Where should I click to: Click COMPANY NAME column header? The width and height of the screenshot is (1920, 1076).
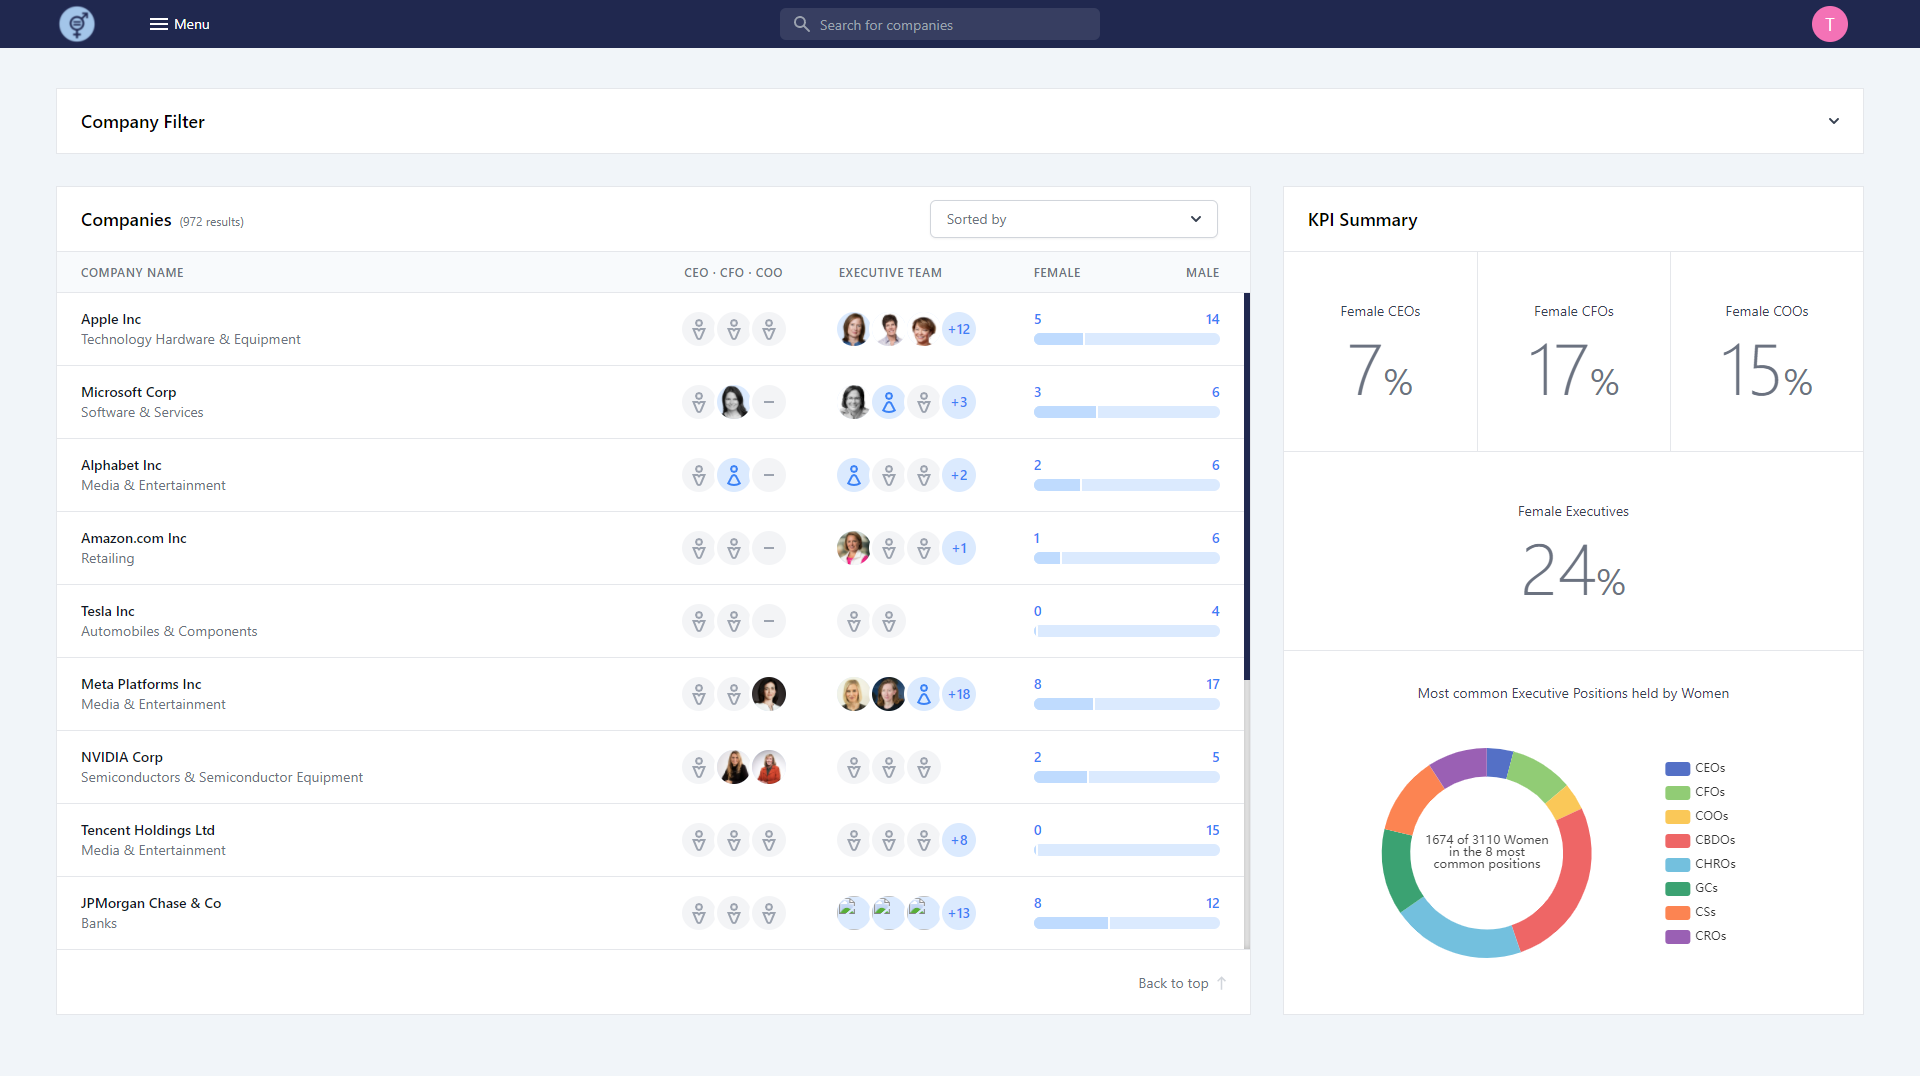(132, 272)
